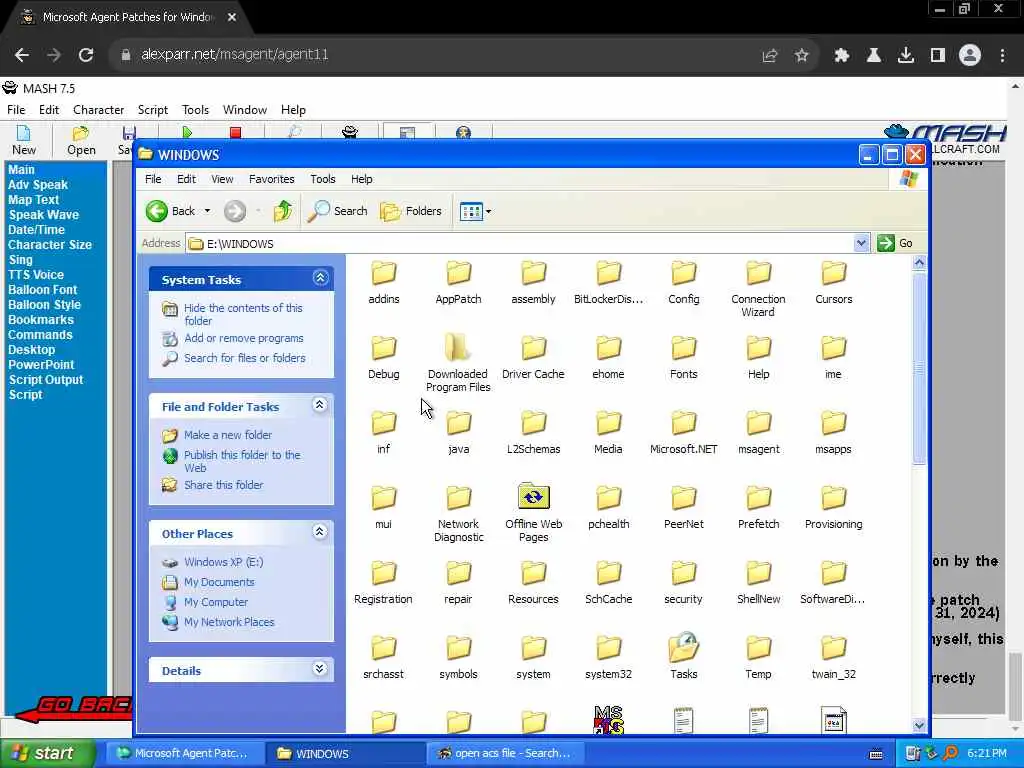Open the Prefetch folder
Screen dimensions: 1024x768
click(758, 507)
